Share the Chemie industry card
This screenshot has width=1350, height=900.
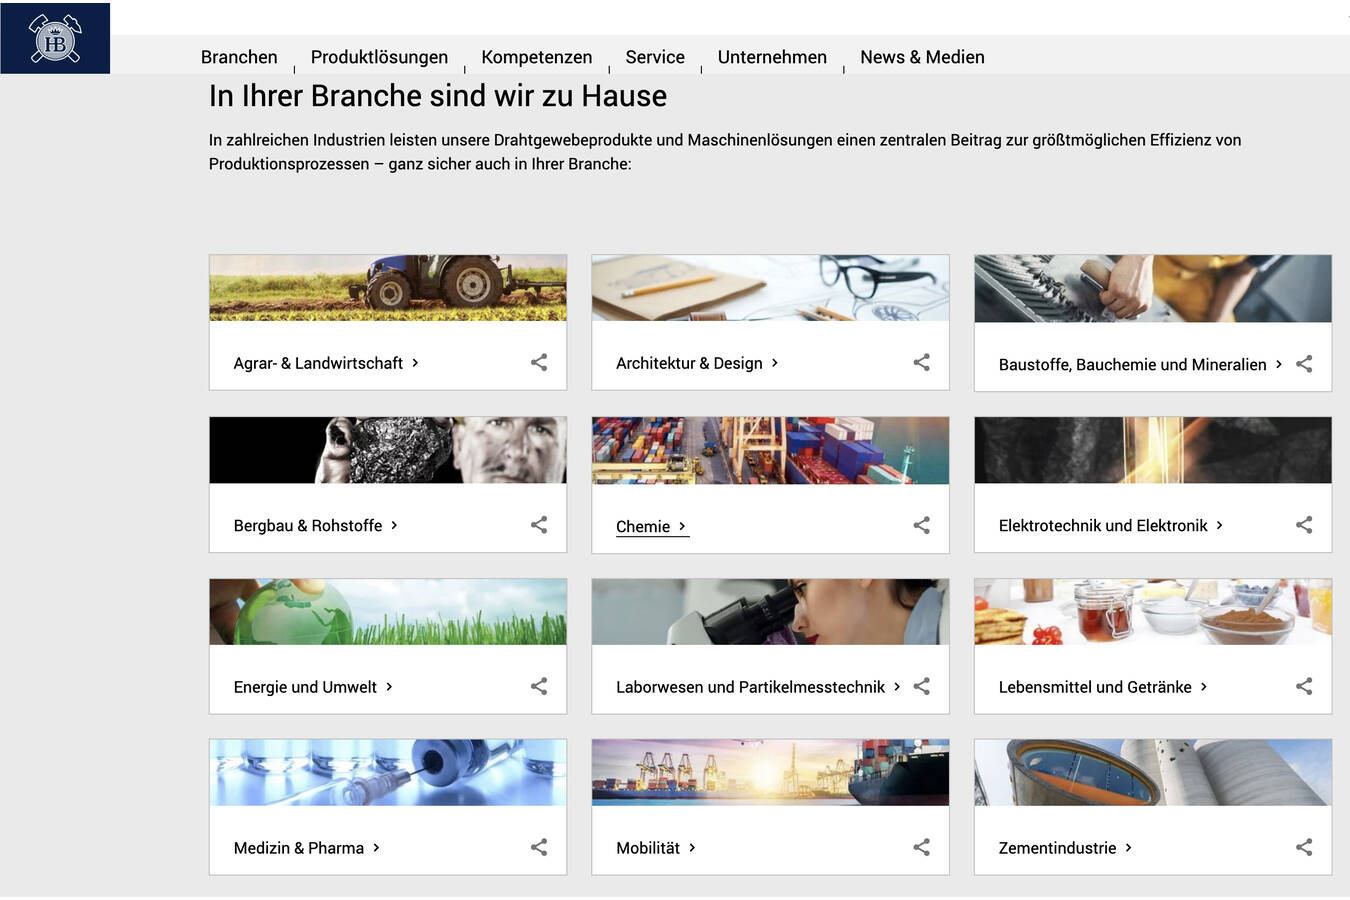(x=921, y=525)
